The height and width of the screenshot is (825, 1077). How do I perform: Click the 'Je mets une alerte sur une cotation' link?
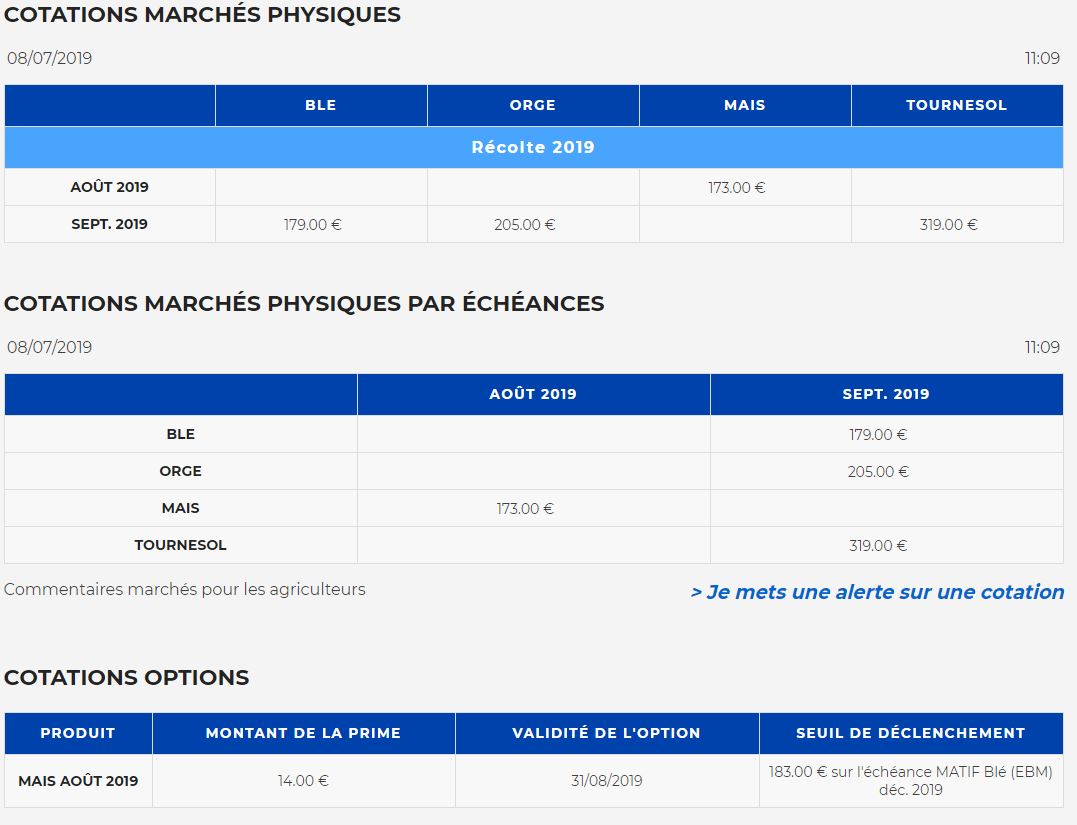tap(877, 592)
